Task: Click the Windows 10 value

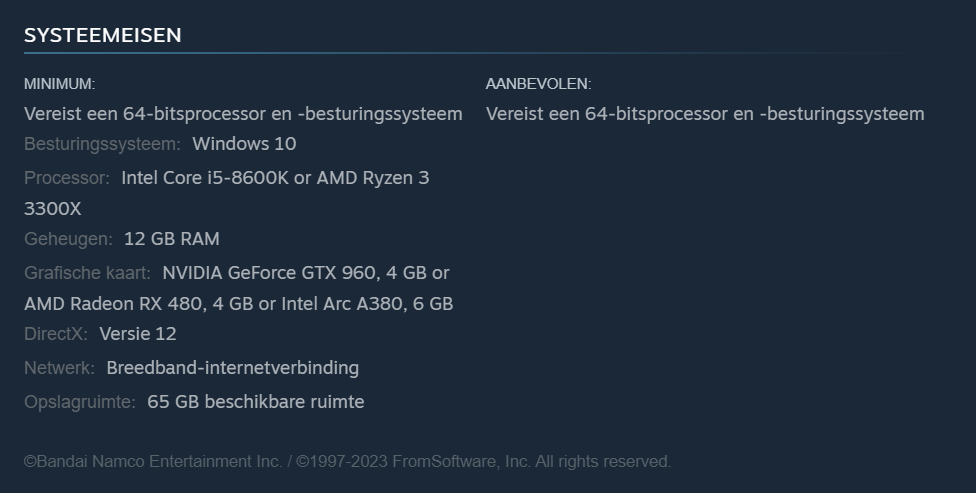Action: coord(244,144)
